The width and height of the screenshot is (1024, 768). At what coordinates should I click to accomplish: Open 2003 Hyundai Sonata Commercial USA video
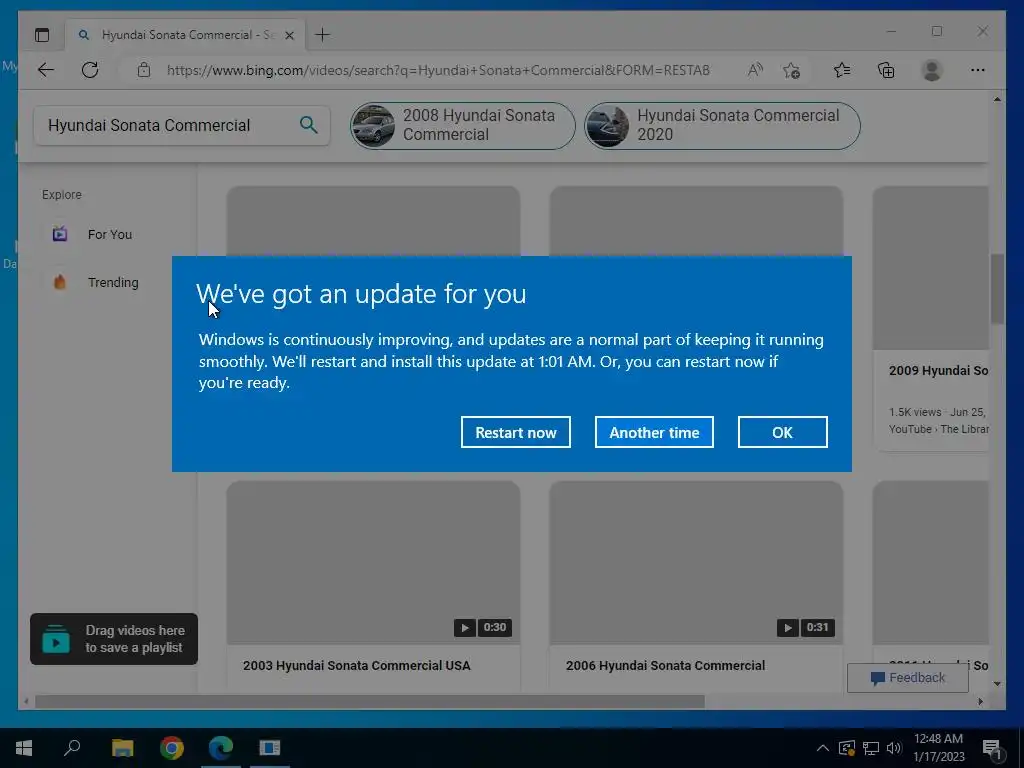coord(356,665)
